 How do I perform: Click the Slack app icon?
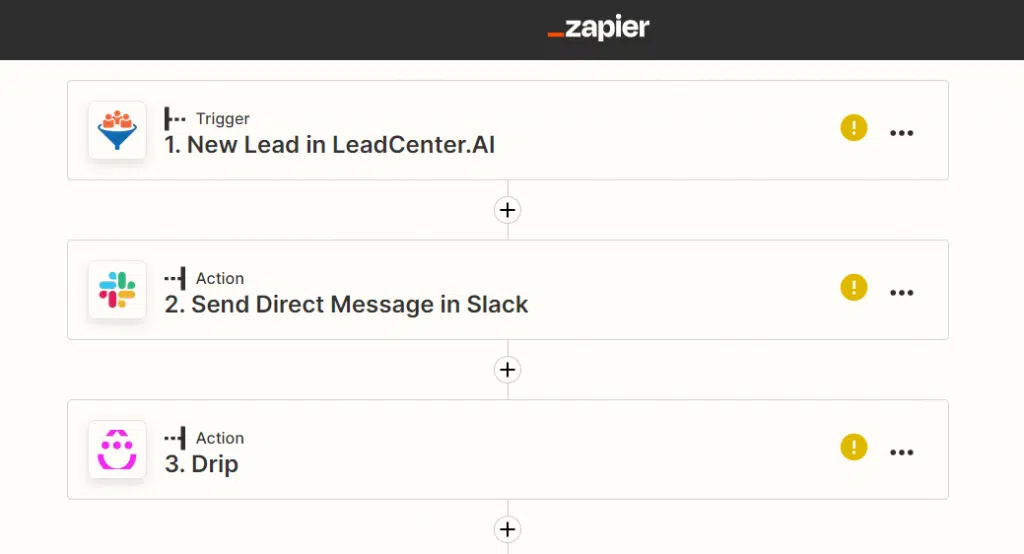point(117,289)
